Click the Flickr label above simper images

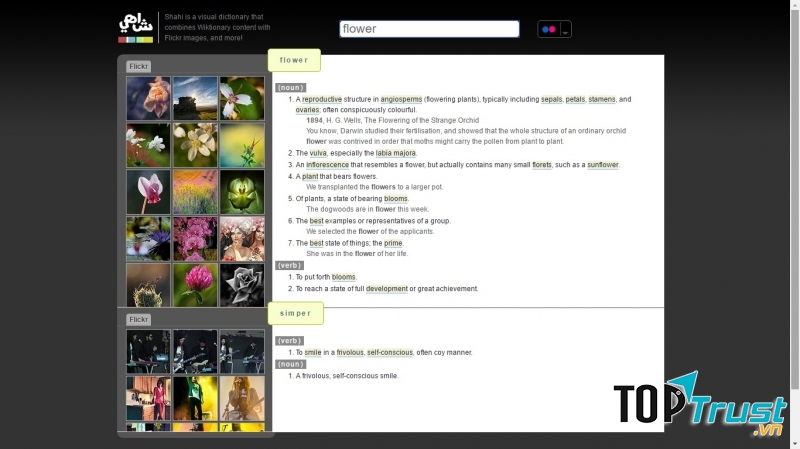coord(138,320)
